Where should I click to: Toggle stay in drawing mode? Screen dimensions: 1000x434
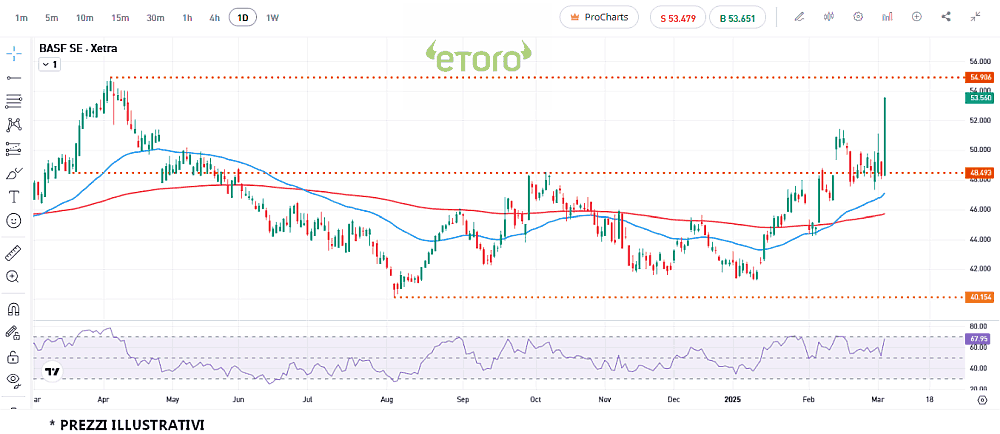(13, 332)
